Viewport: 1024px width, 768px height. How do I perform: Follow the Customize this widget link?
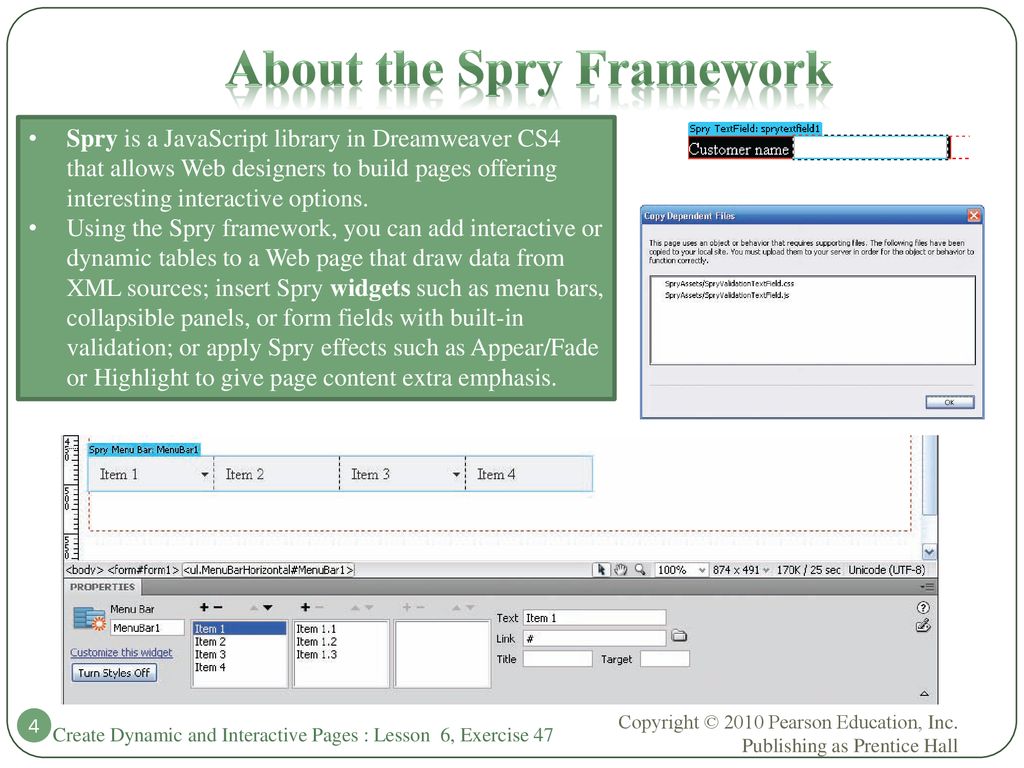[x=121, y=652]
